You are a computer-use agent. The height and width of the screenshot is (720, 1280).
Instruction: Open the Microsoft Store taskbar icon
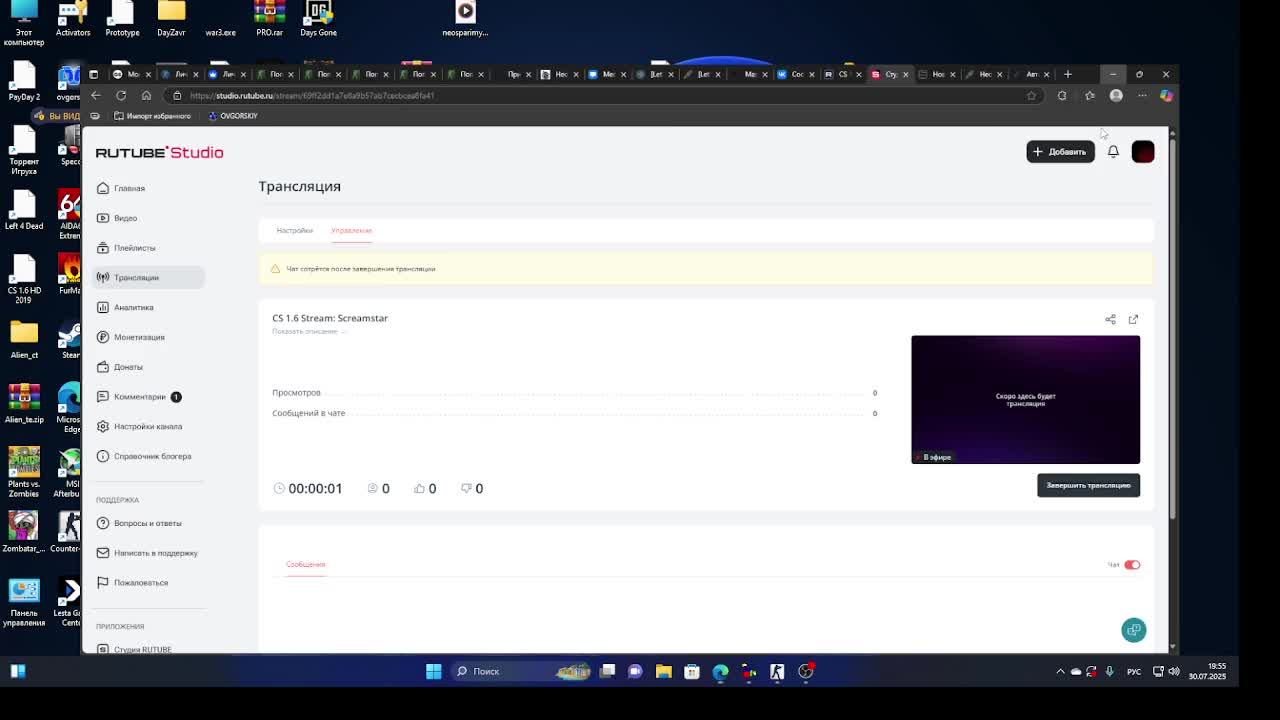pos(692,671)
